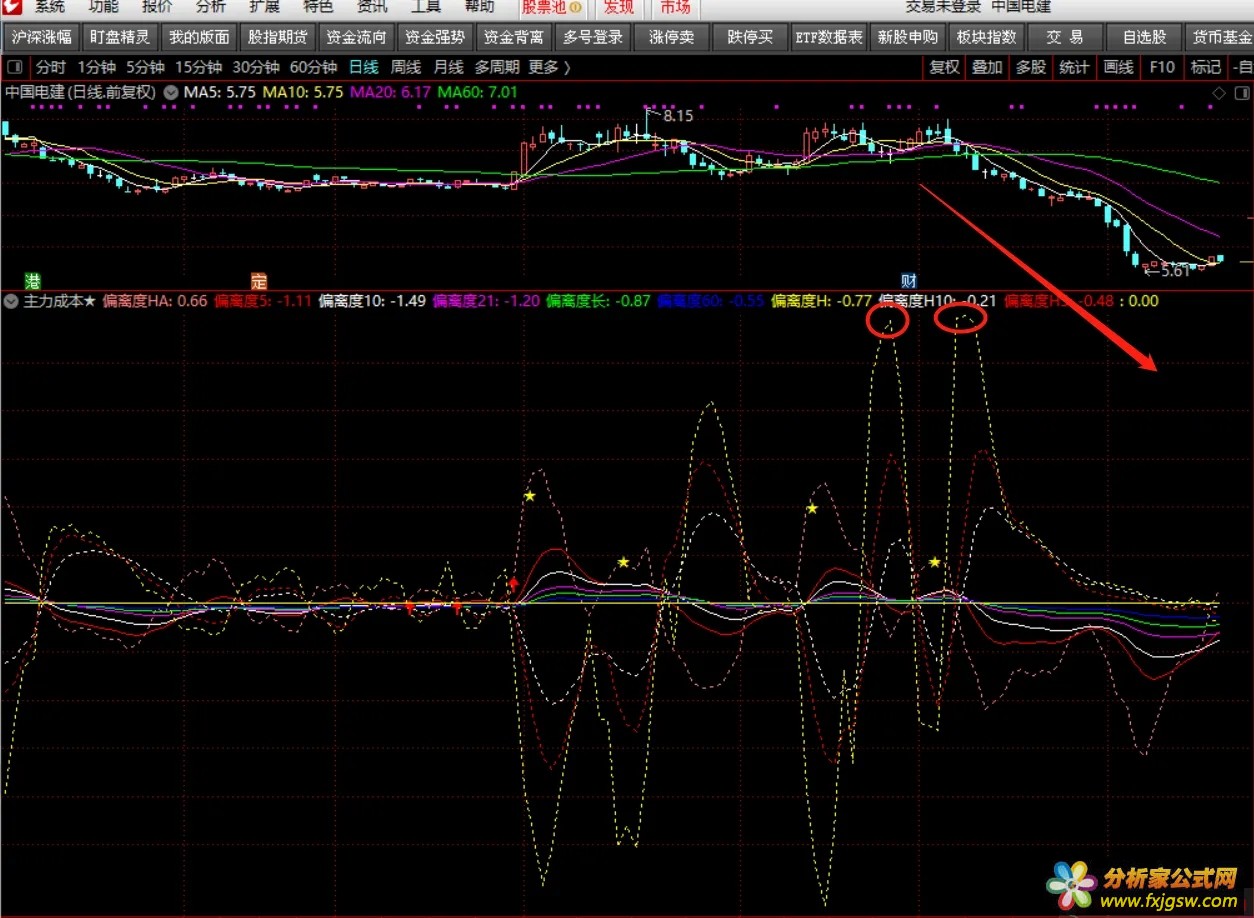This screenshot has width=1254, height=918.
Task: Open the 扩展 menu
Action: tap(264, 6)
